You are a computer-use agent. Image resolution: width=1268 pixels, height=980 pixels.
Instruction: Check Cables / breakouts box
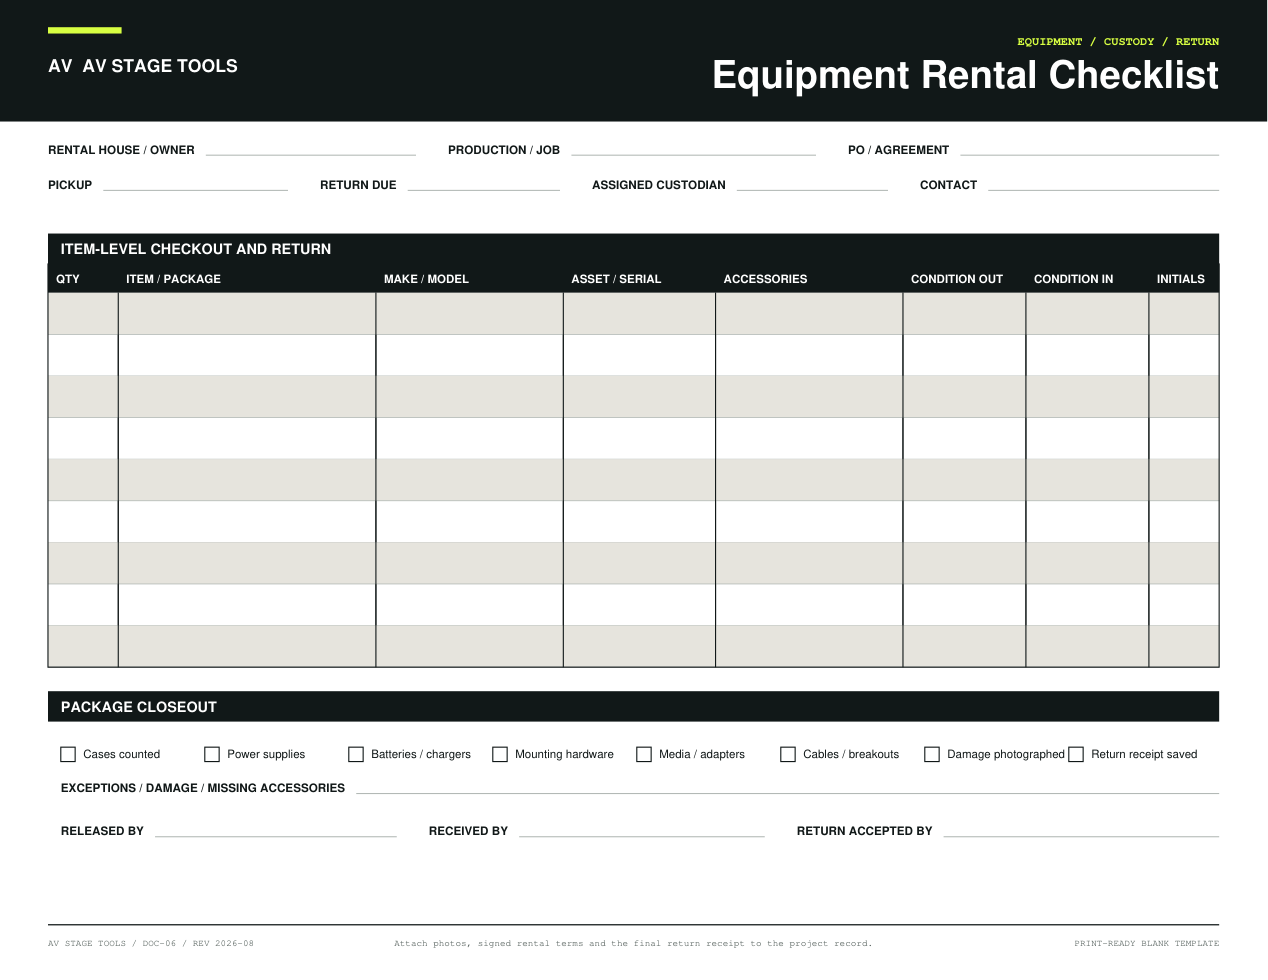(x=788, y=754)
